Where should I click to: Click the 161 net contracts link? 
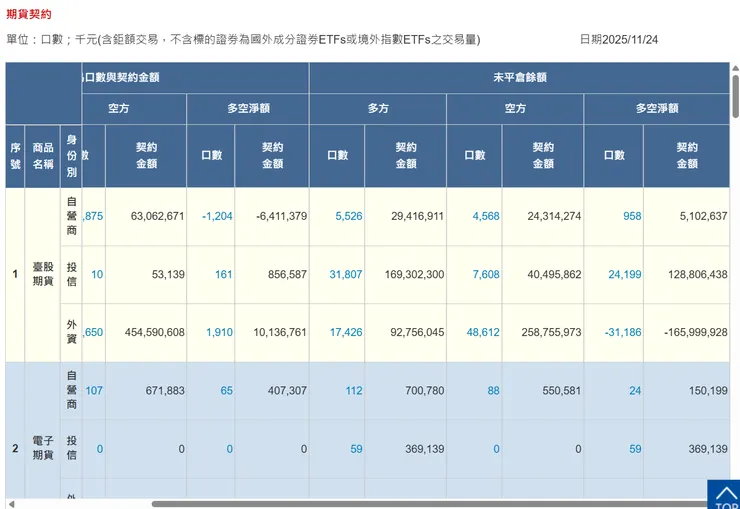224,274
